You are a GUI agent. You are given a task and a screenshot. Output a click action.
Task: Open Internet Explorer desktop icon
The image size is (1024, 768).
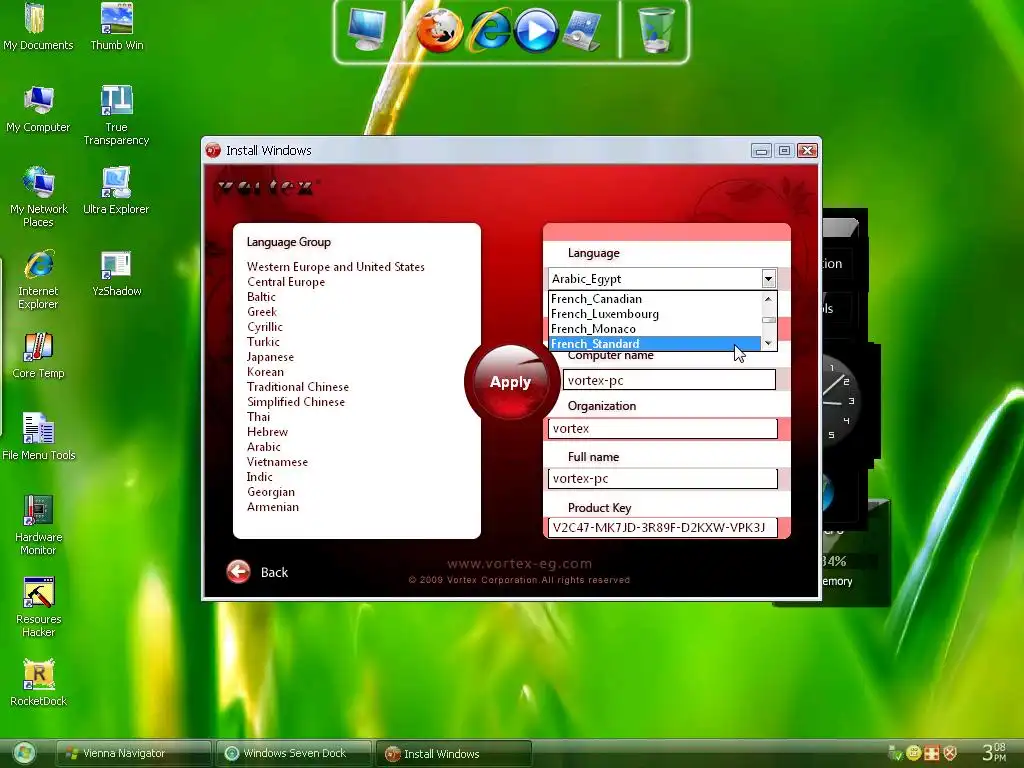(38, 280)
